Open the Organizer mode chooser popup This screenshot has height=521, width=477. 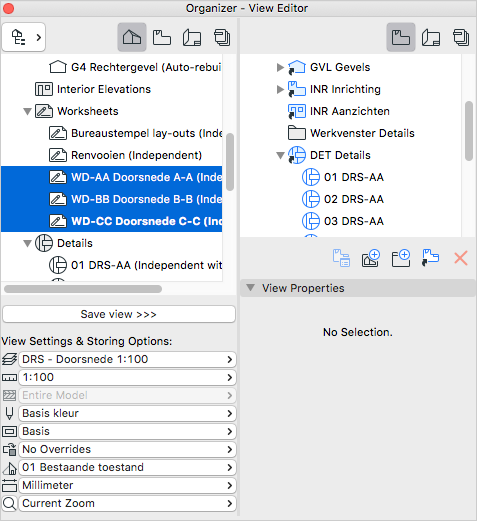[24, 37]
